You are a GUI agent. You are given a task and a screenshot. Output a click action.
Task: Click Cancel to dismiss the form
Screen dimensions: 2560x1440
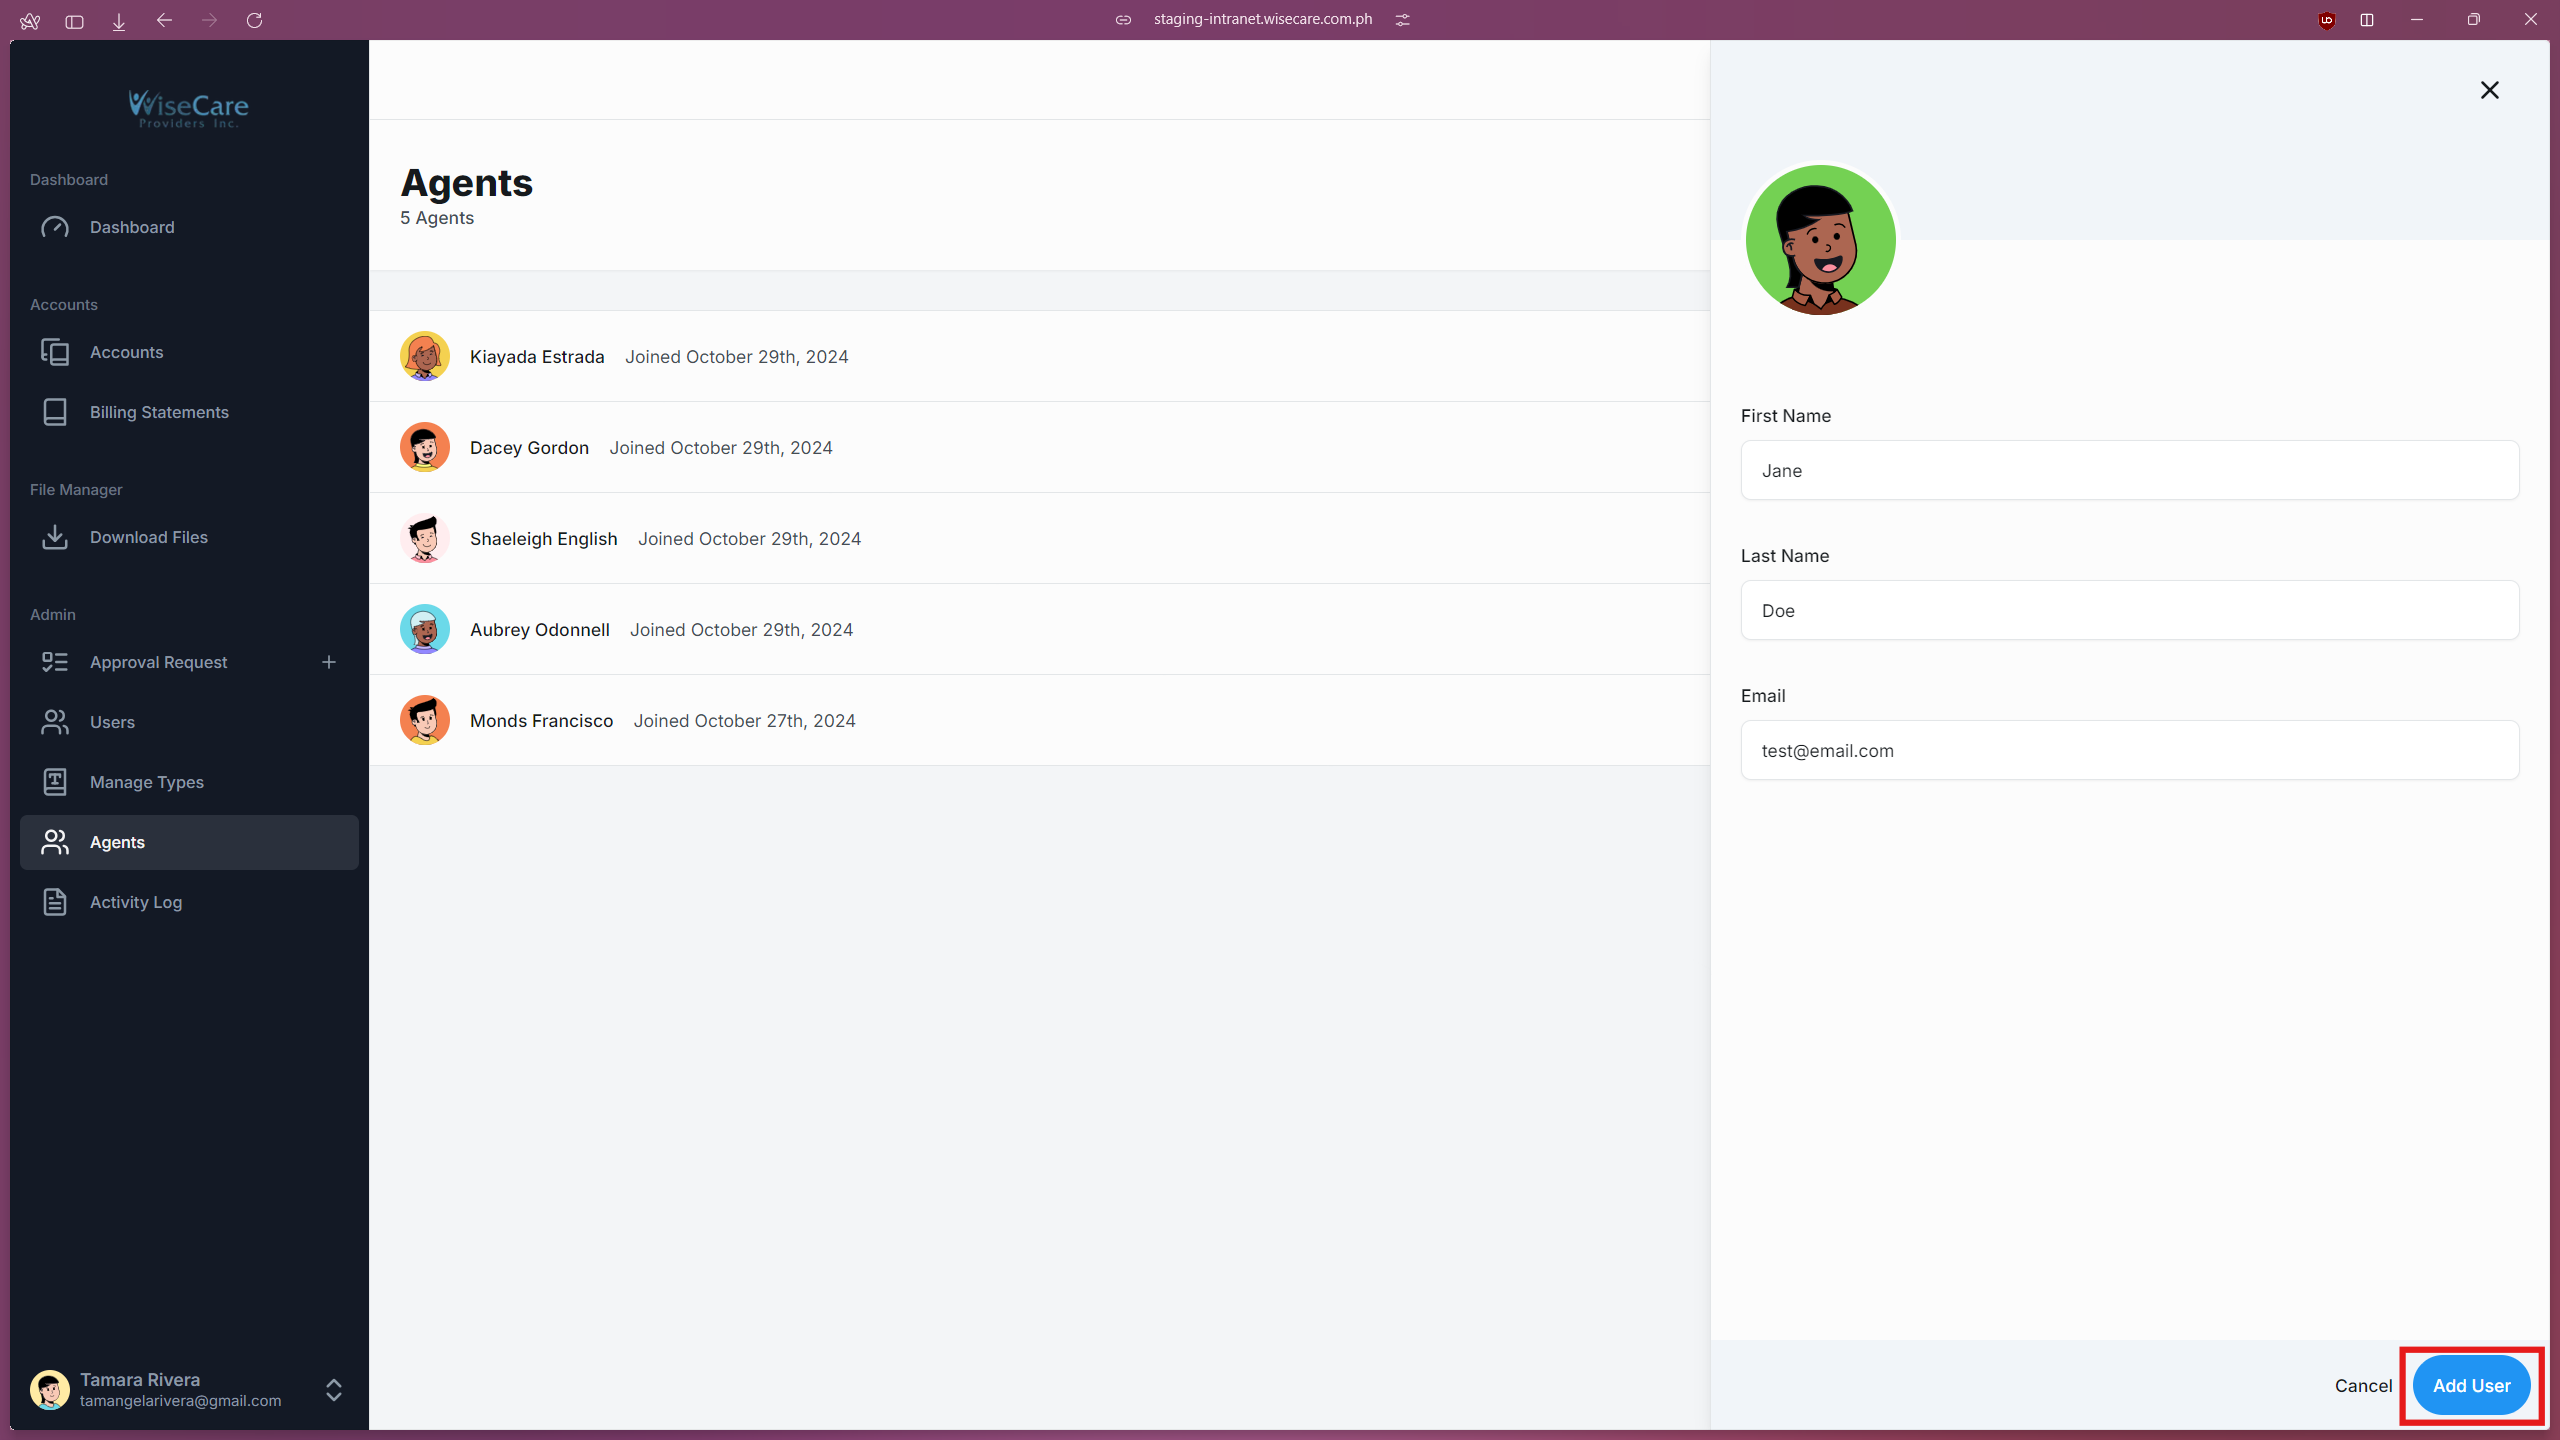click(x=2363, y=1386)
